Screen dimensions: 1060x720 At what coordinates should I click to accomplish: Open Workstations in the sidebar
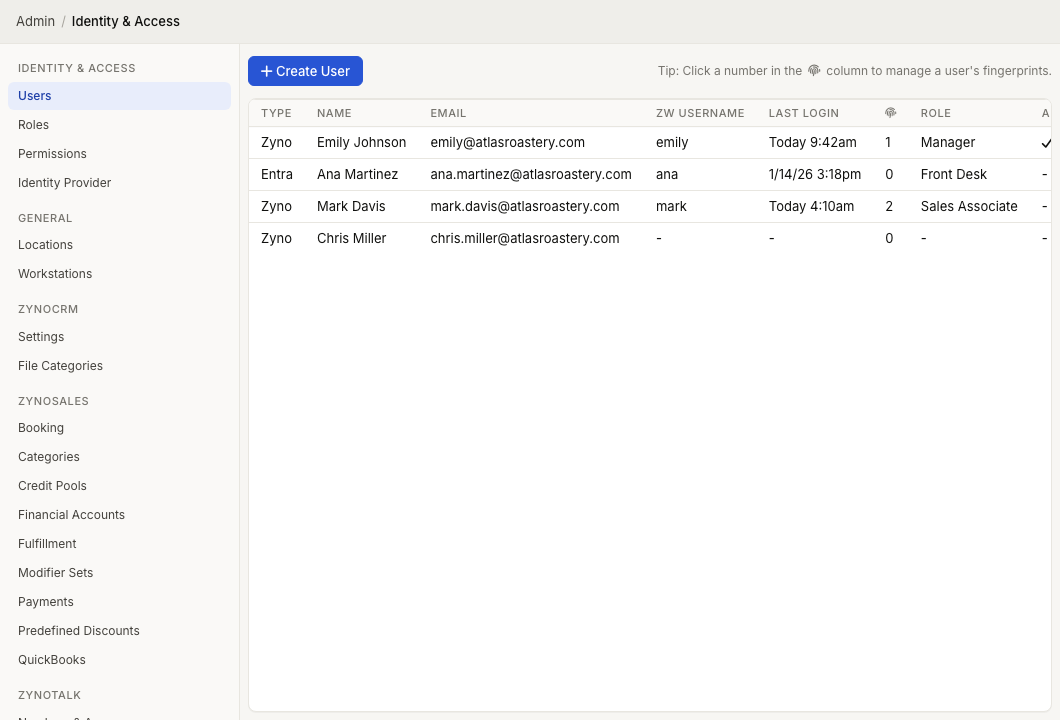point(120,274)
